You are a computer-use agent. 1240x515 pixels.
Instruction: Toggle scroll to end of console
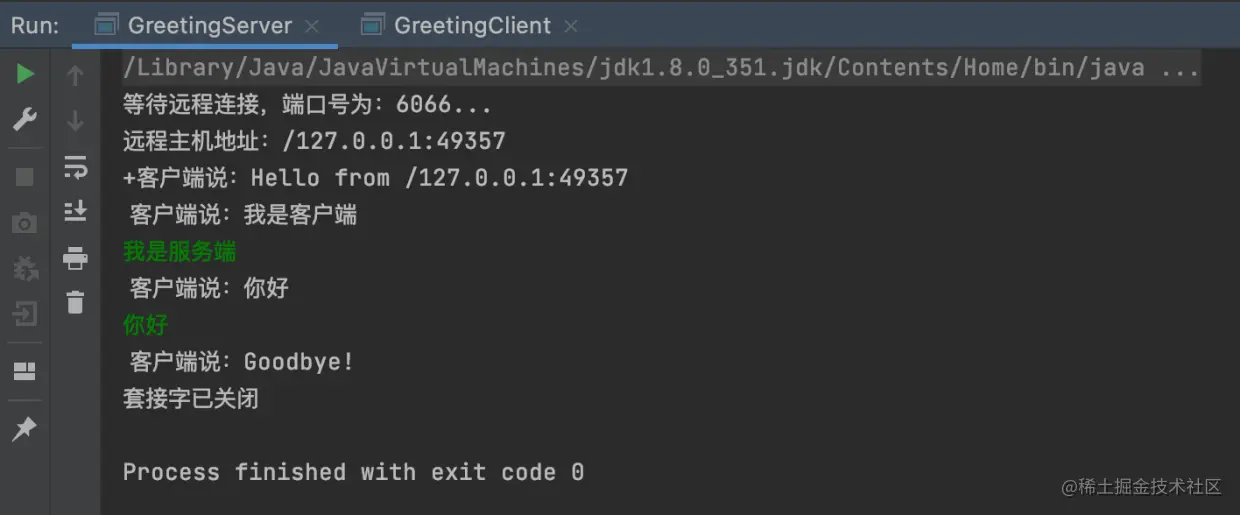pos(75,211)
